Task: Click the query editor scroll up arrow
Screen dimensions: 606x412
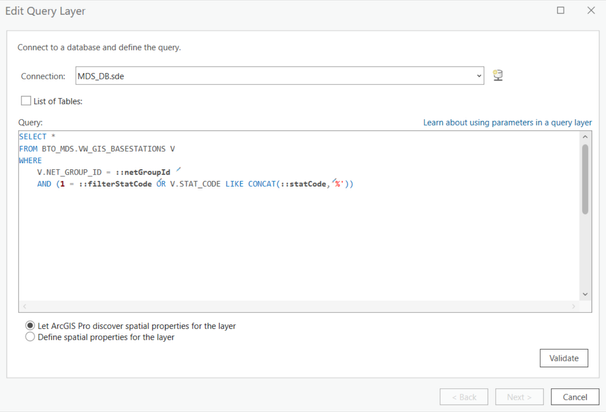Action: [x=585, y=137]
